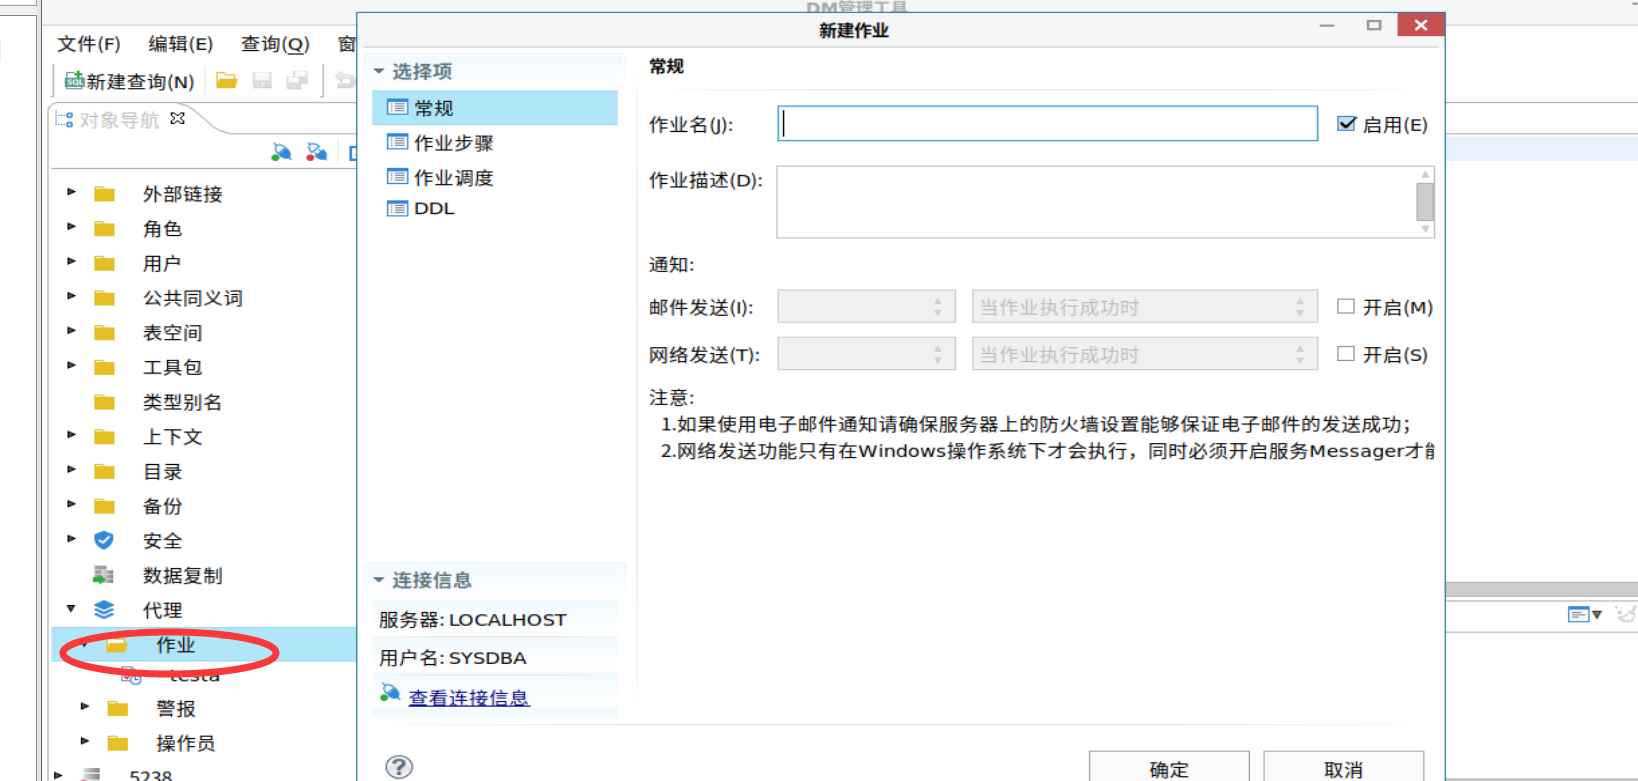The image size is (1638, 781).
Task: Click the help question mark icon
Action: pyautogui.click(x=399, y=767)
